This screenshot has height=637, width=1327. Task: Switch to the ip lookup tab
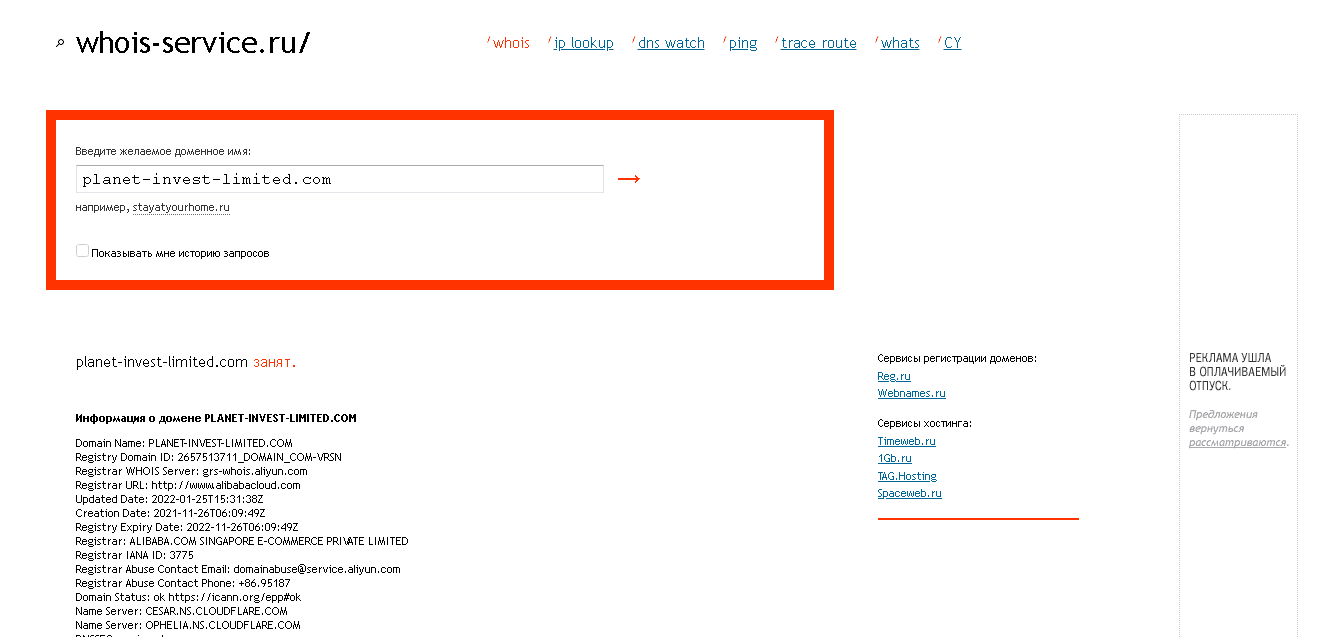[583, 43]
